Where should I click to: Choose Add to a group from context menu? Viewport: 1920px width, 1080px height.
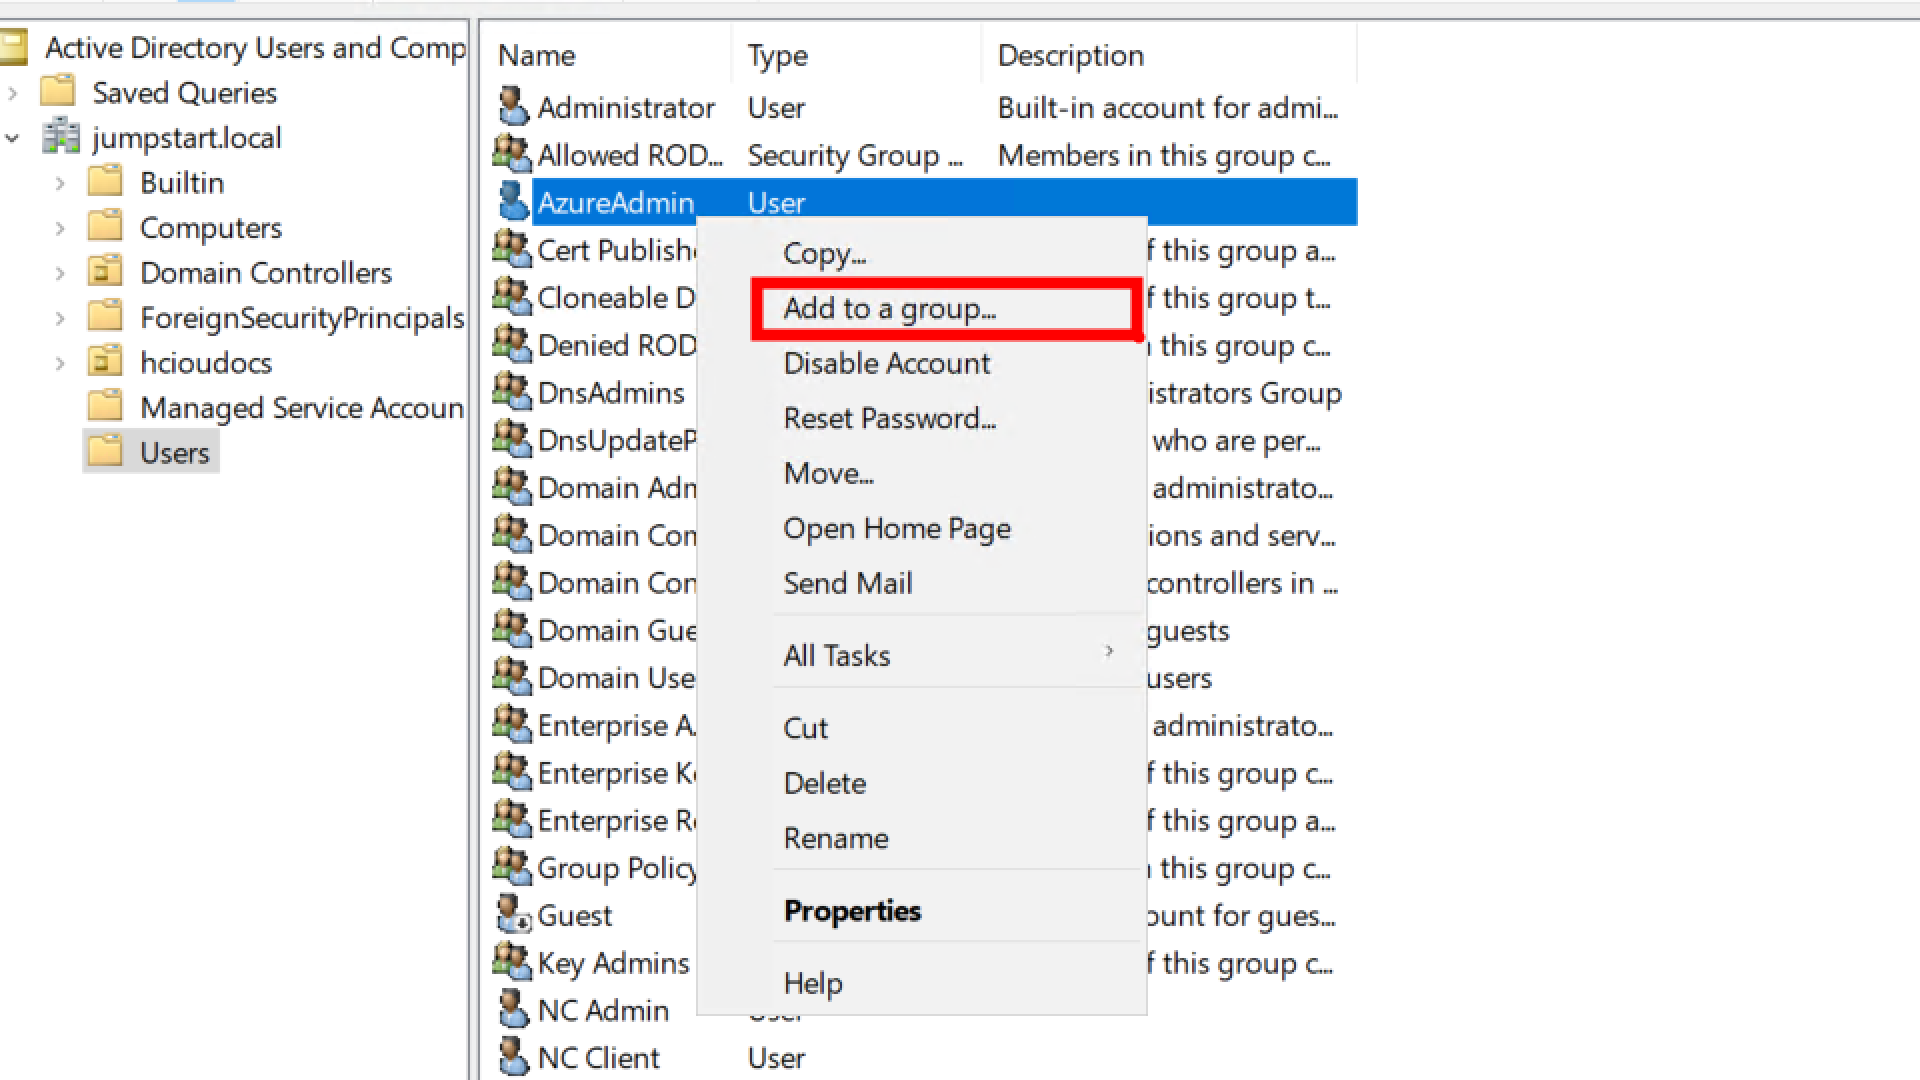(x=889, y=308)
